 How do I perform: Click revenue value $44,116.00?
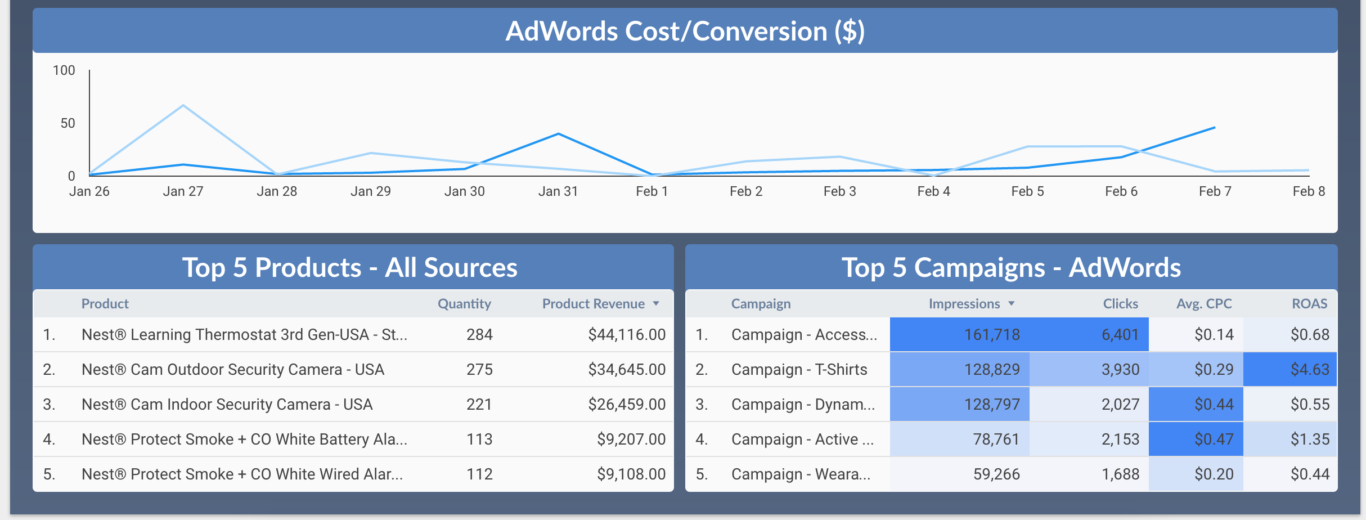[627, 334]
